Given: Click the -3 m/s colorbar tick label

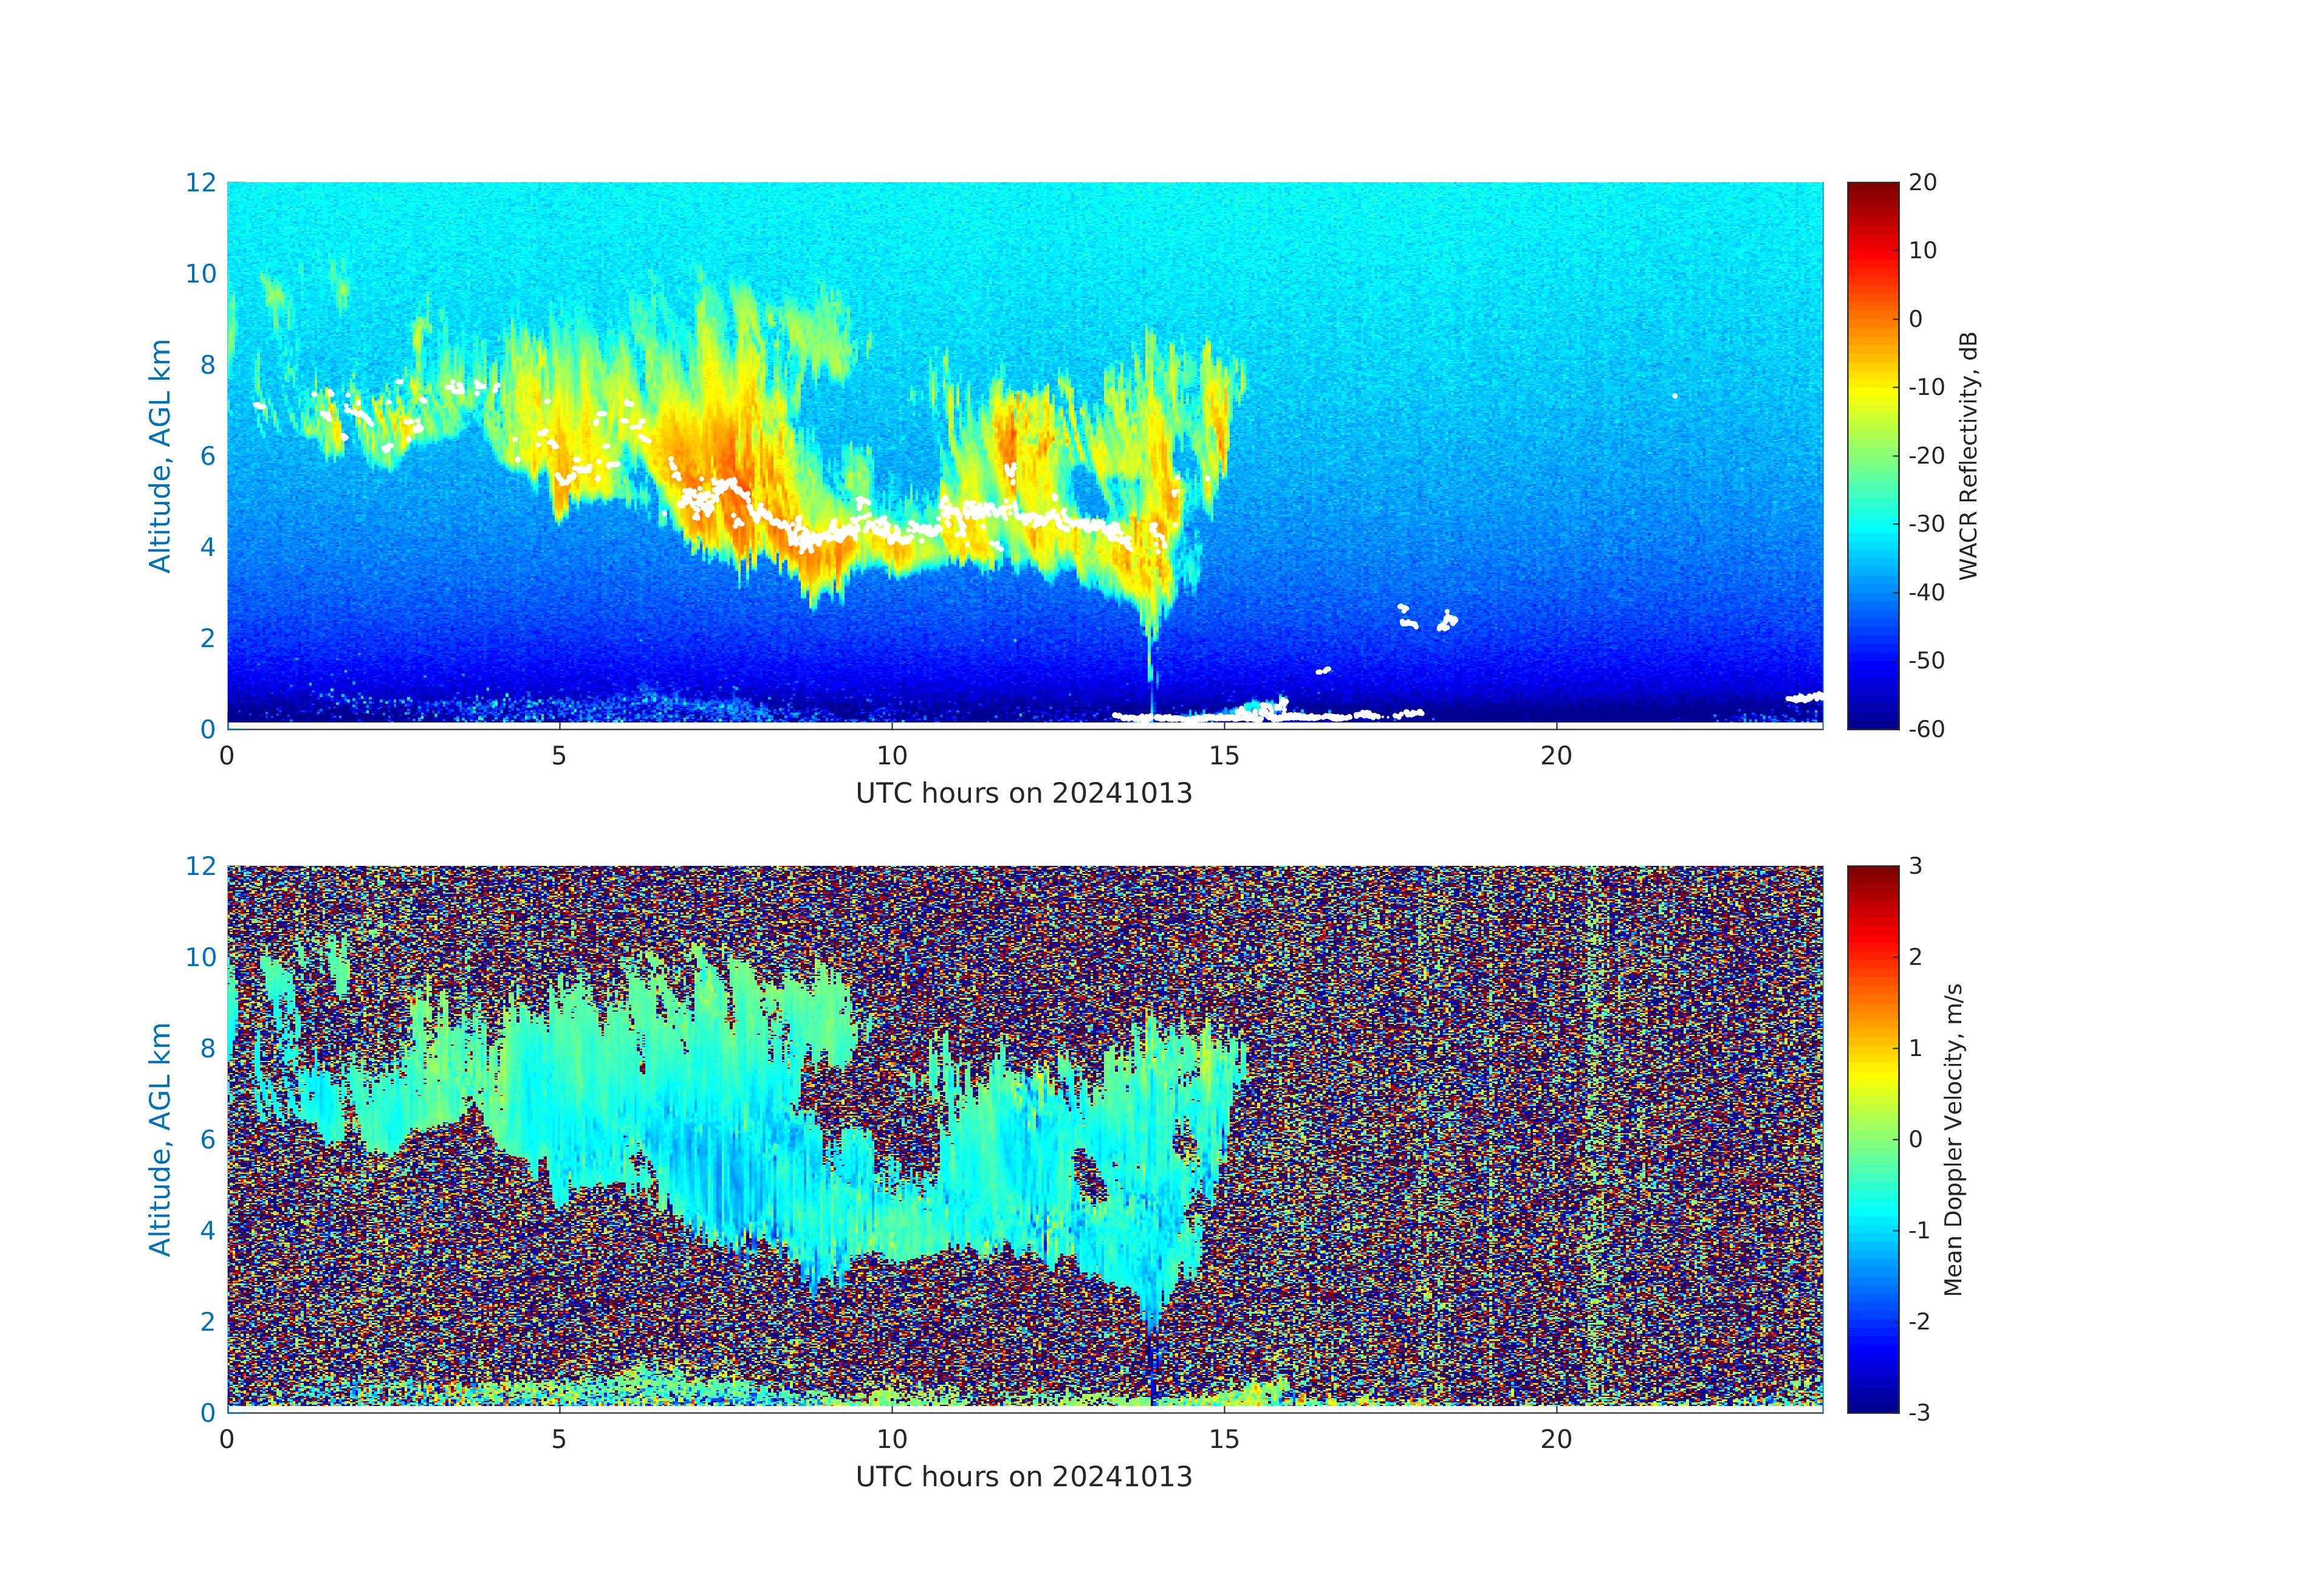Looking at the screenshot, I should (x=1919, y=1412).
